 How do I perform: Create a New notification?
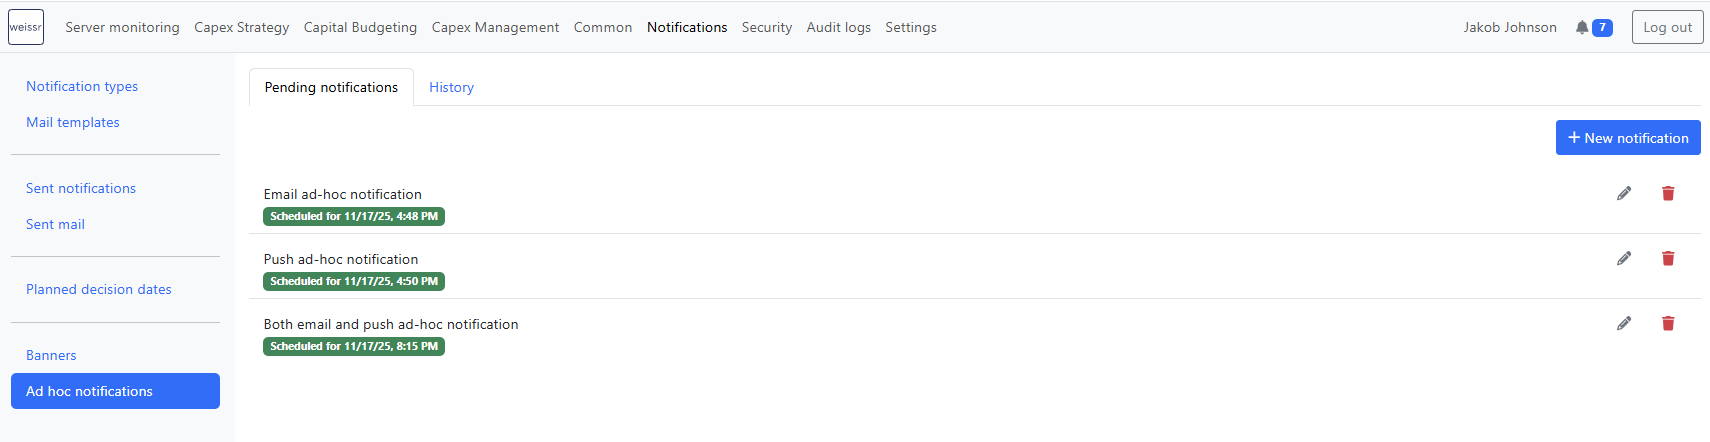point(1627,138)
